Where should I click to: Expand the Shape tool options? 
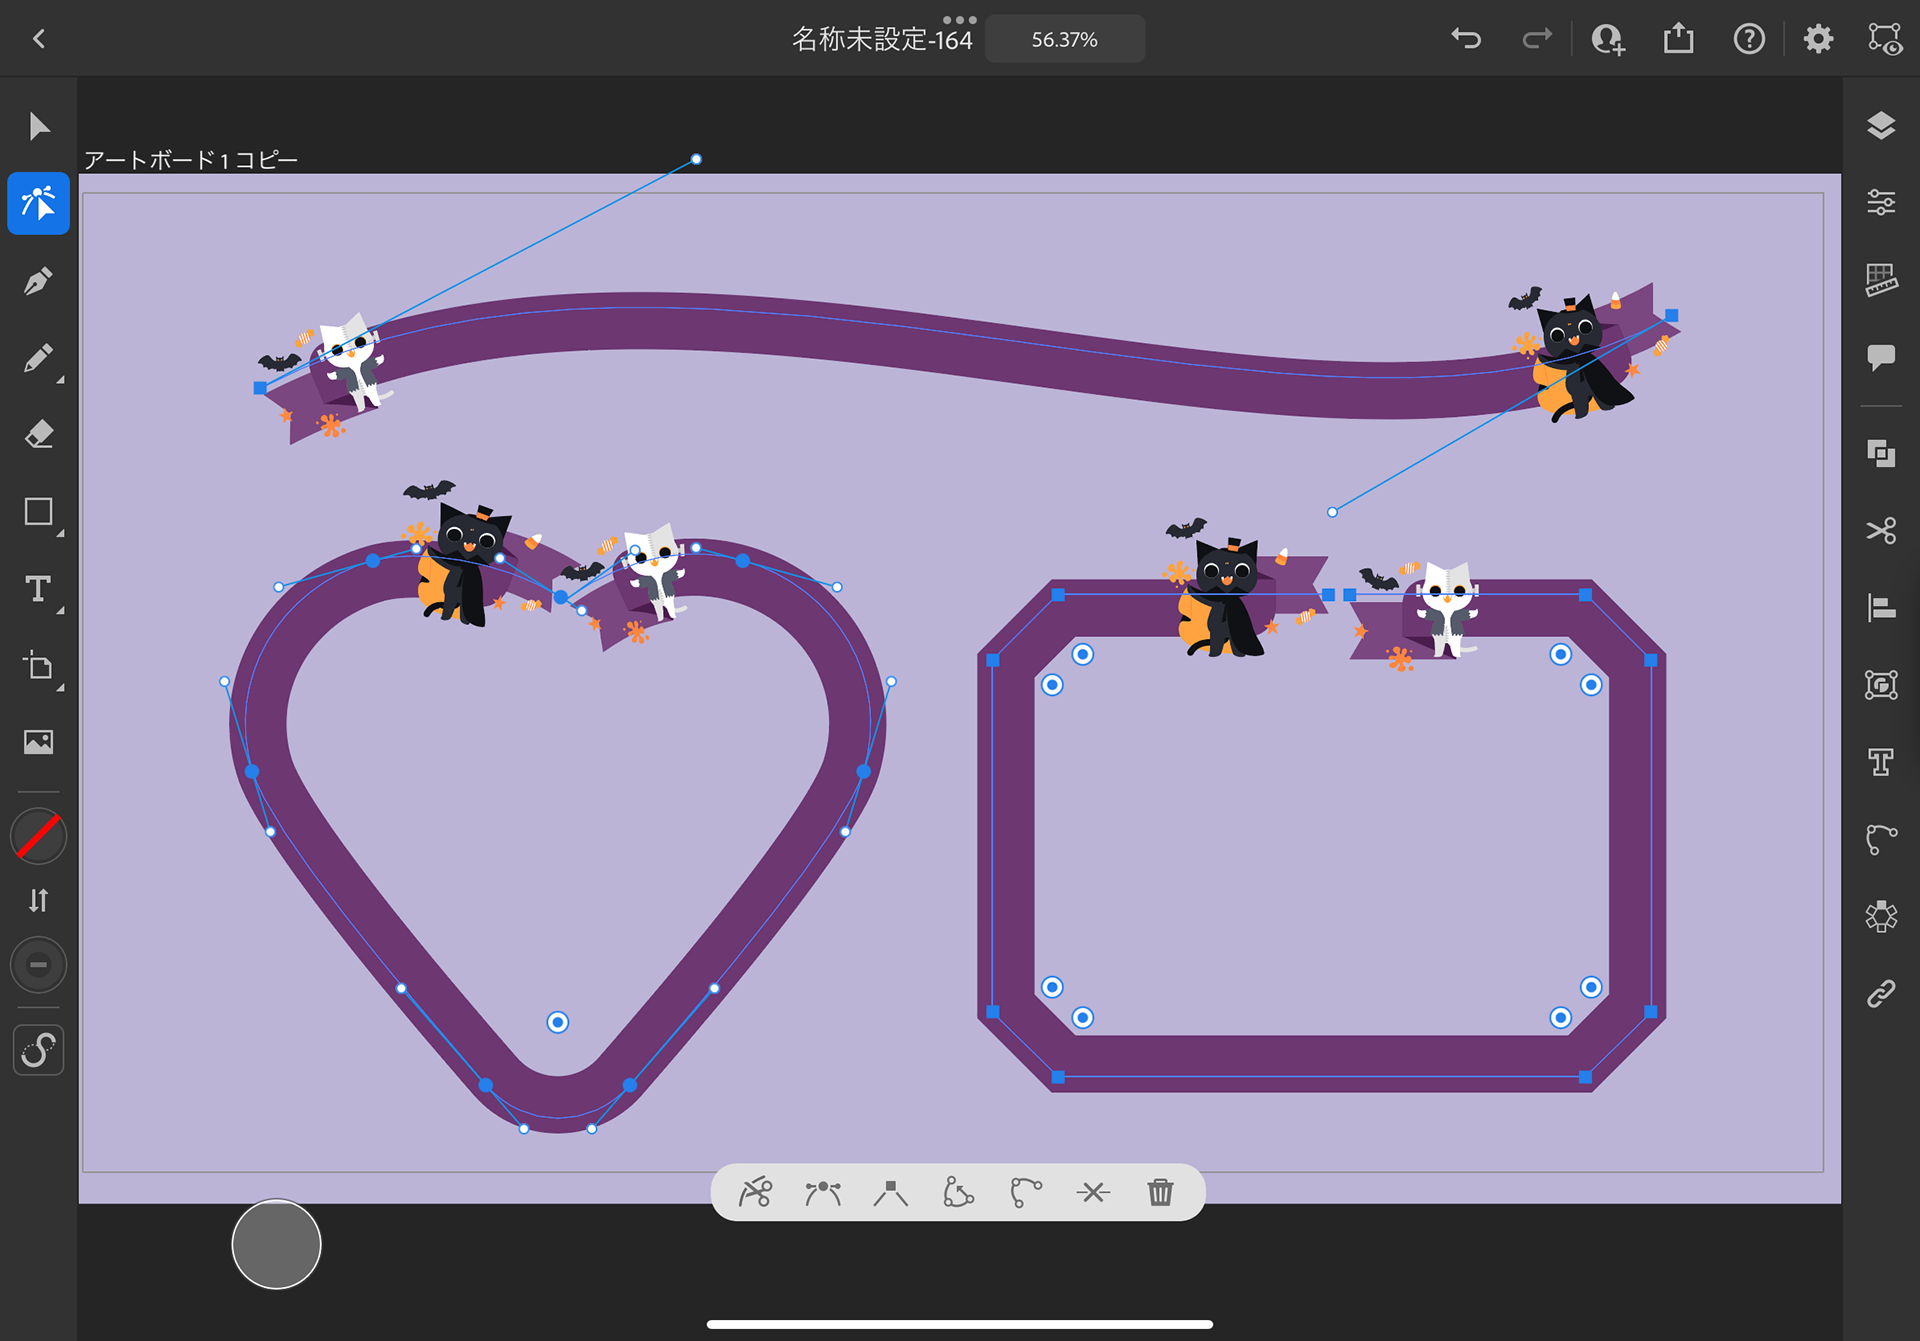(x=60, y=534)
